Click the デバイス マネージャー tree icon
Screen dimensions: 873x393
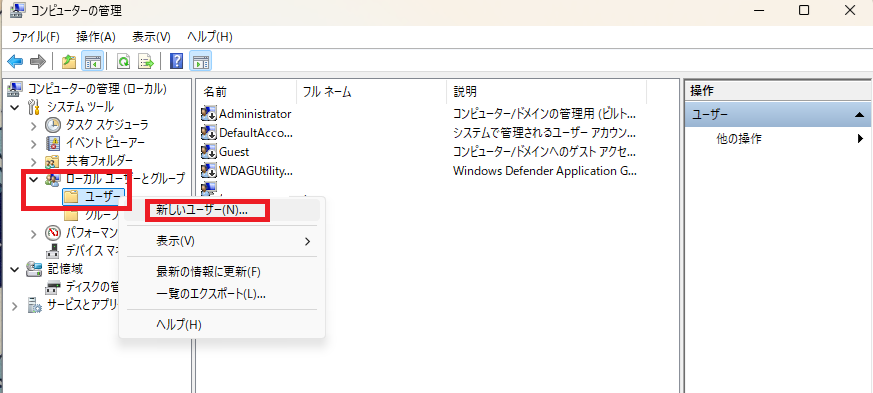[x=53, y=250]
